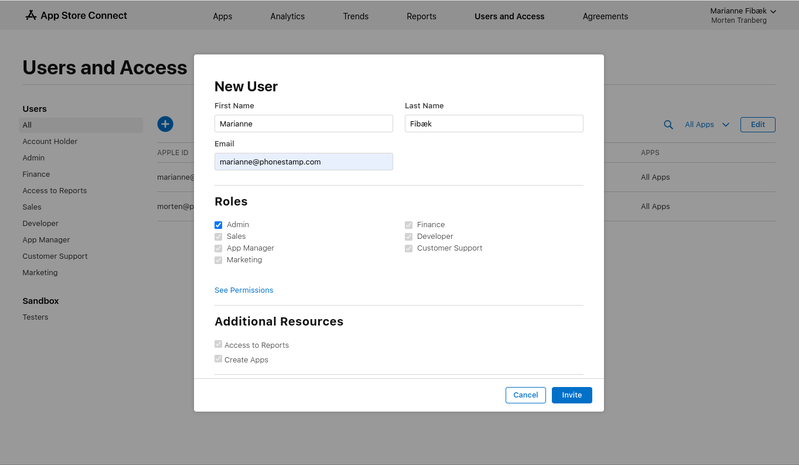
Task: Filter users by Developer in sidebar
Action: (x=40, y=223)
